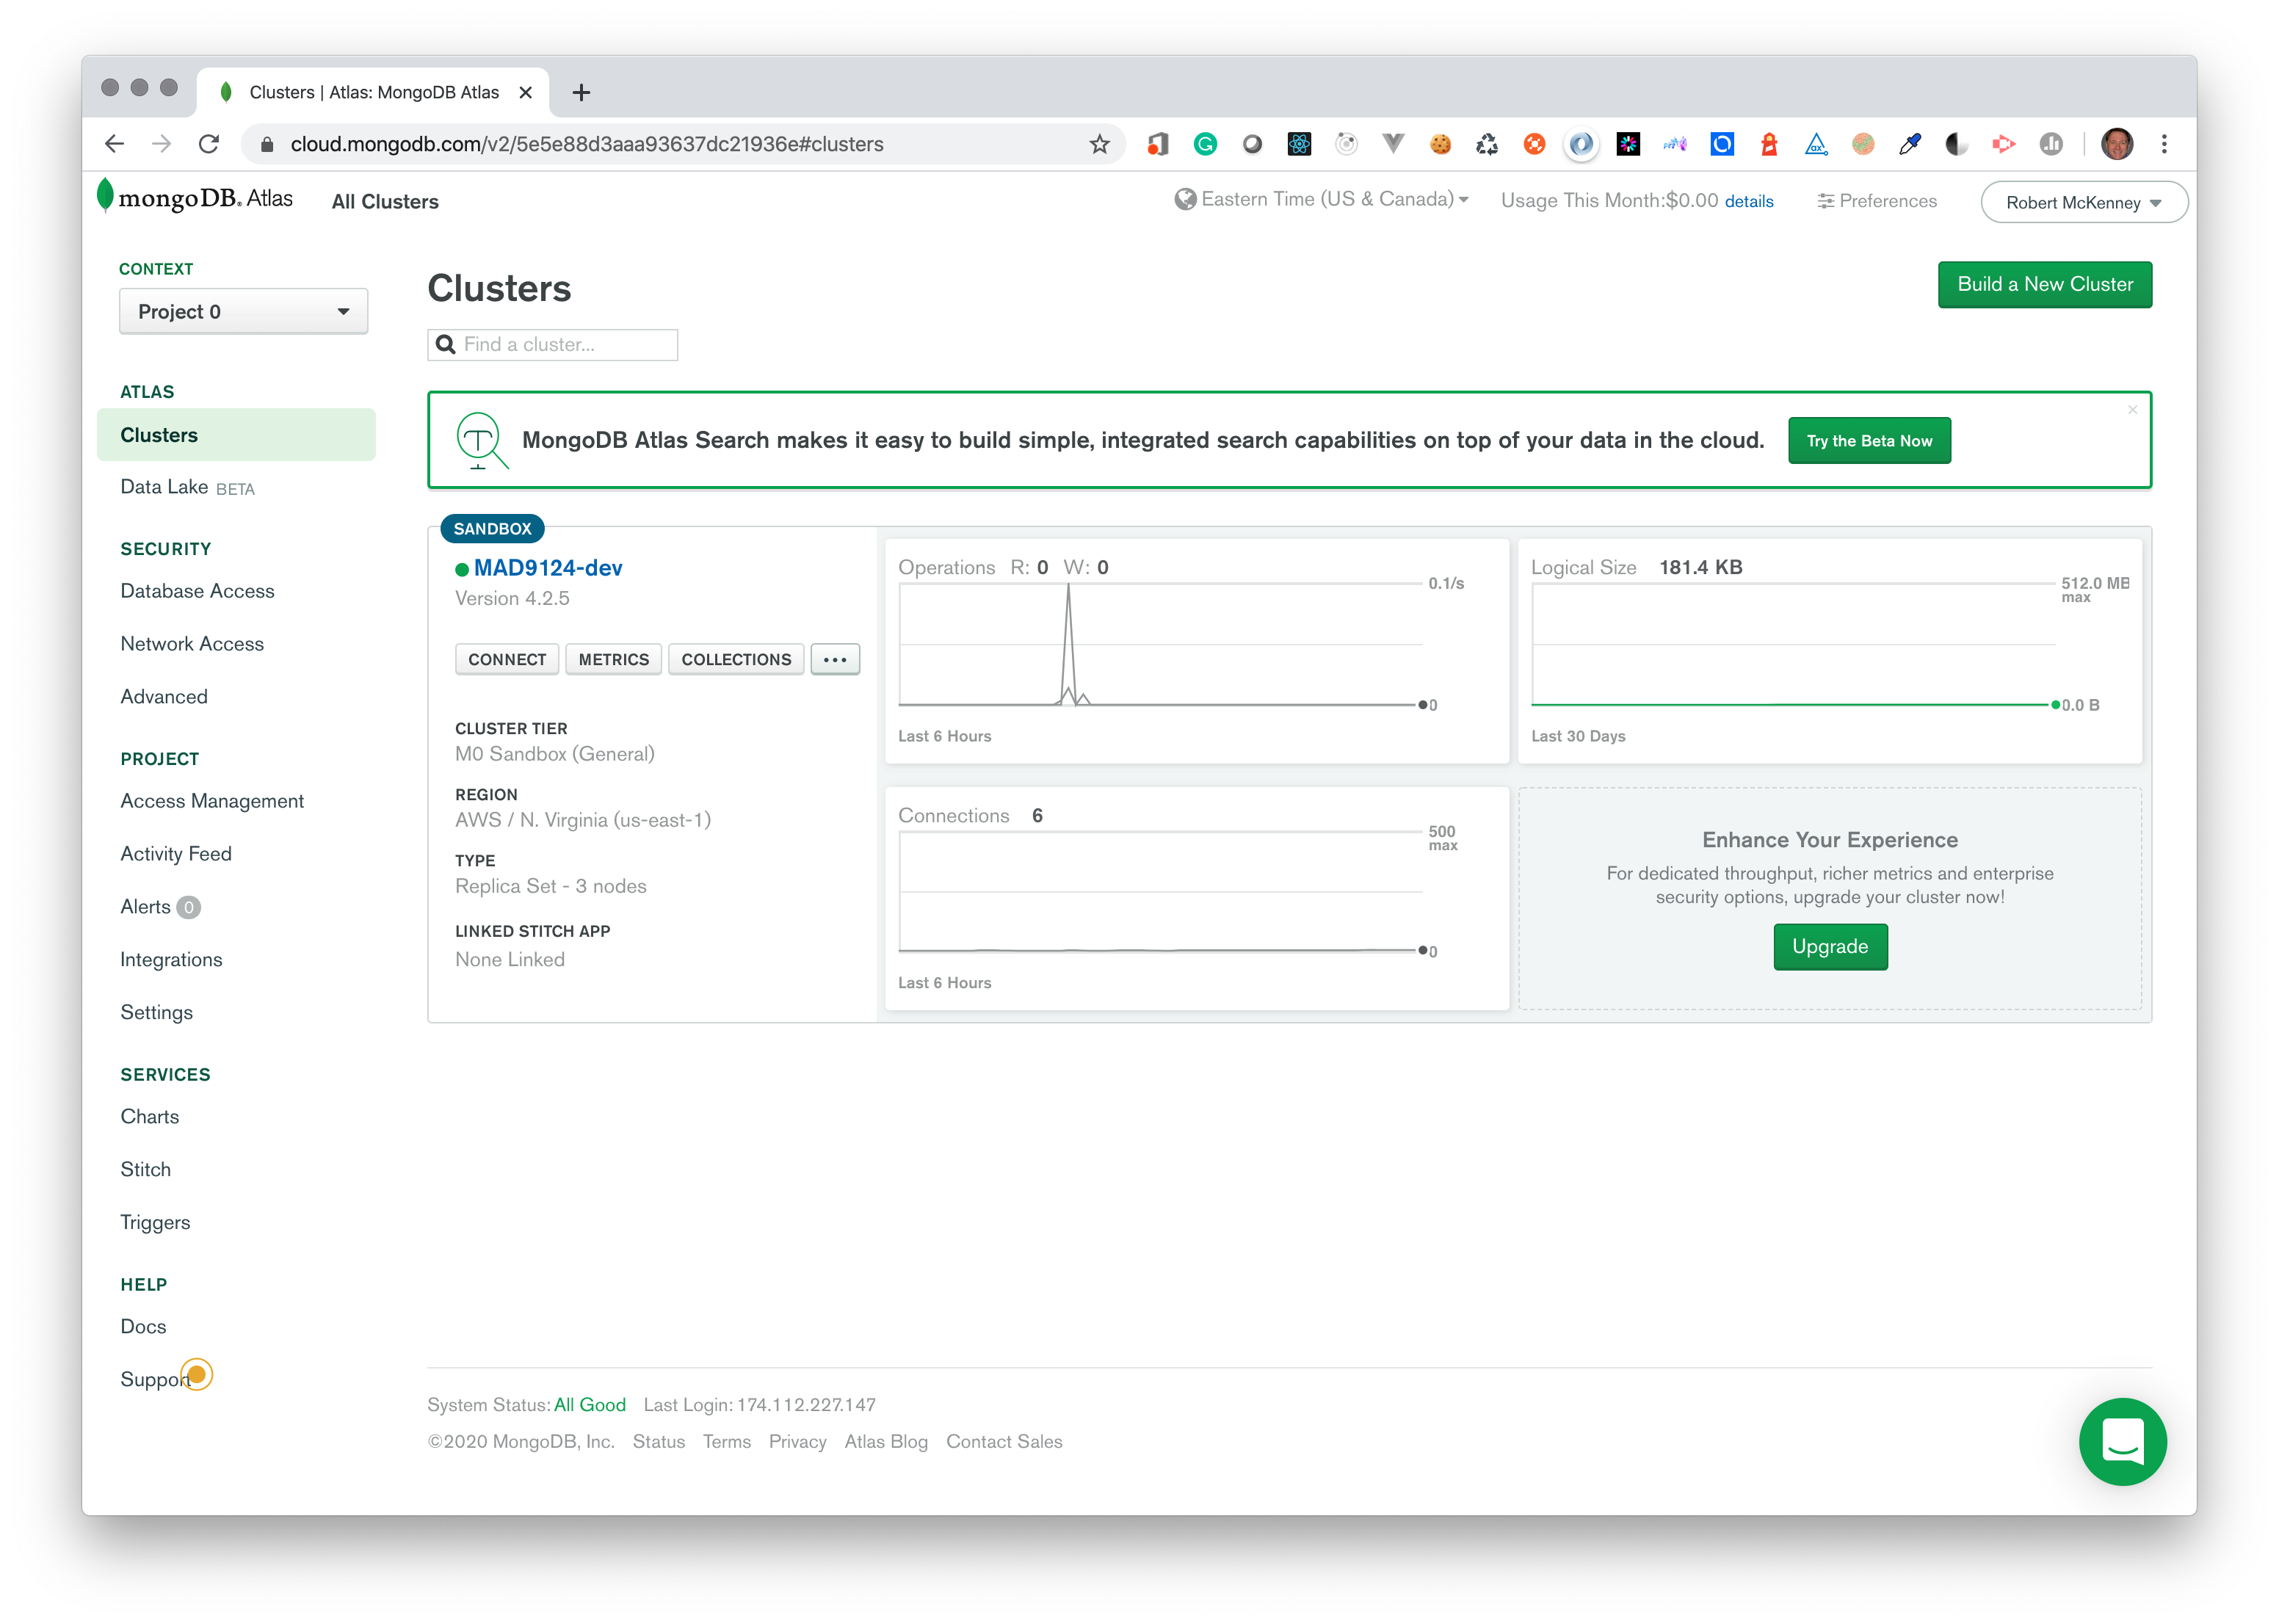
Task: Click the ellipsis more options icon
Action: point(836,659)
